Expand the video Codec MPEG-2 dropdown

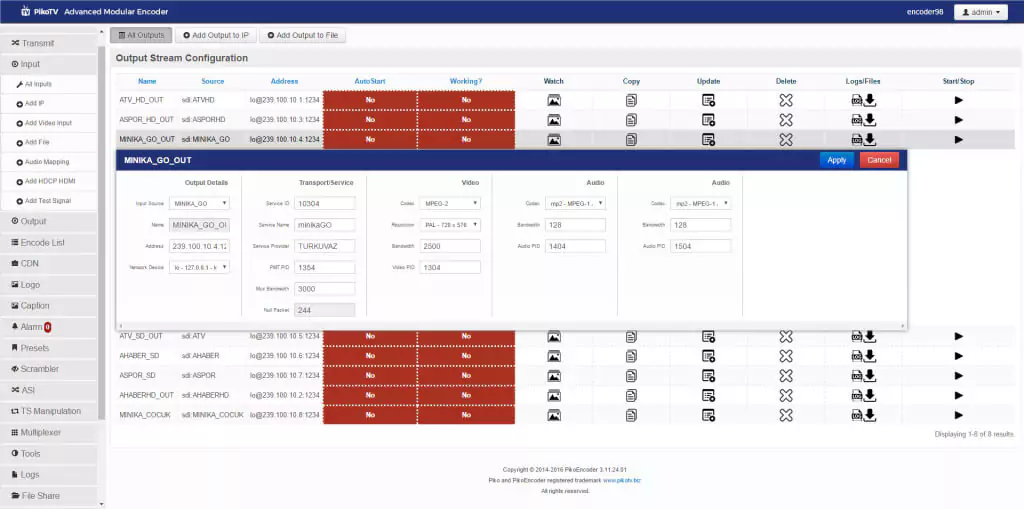pyautogui.click(x=450, y=204)
